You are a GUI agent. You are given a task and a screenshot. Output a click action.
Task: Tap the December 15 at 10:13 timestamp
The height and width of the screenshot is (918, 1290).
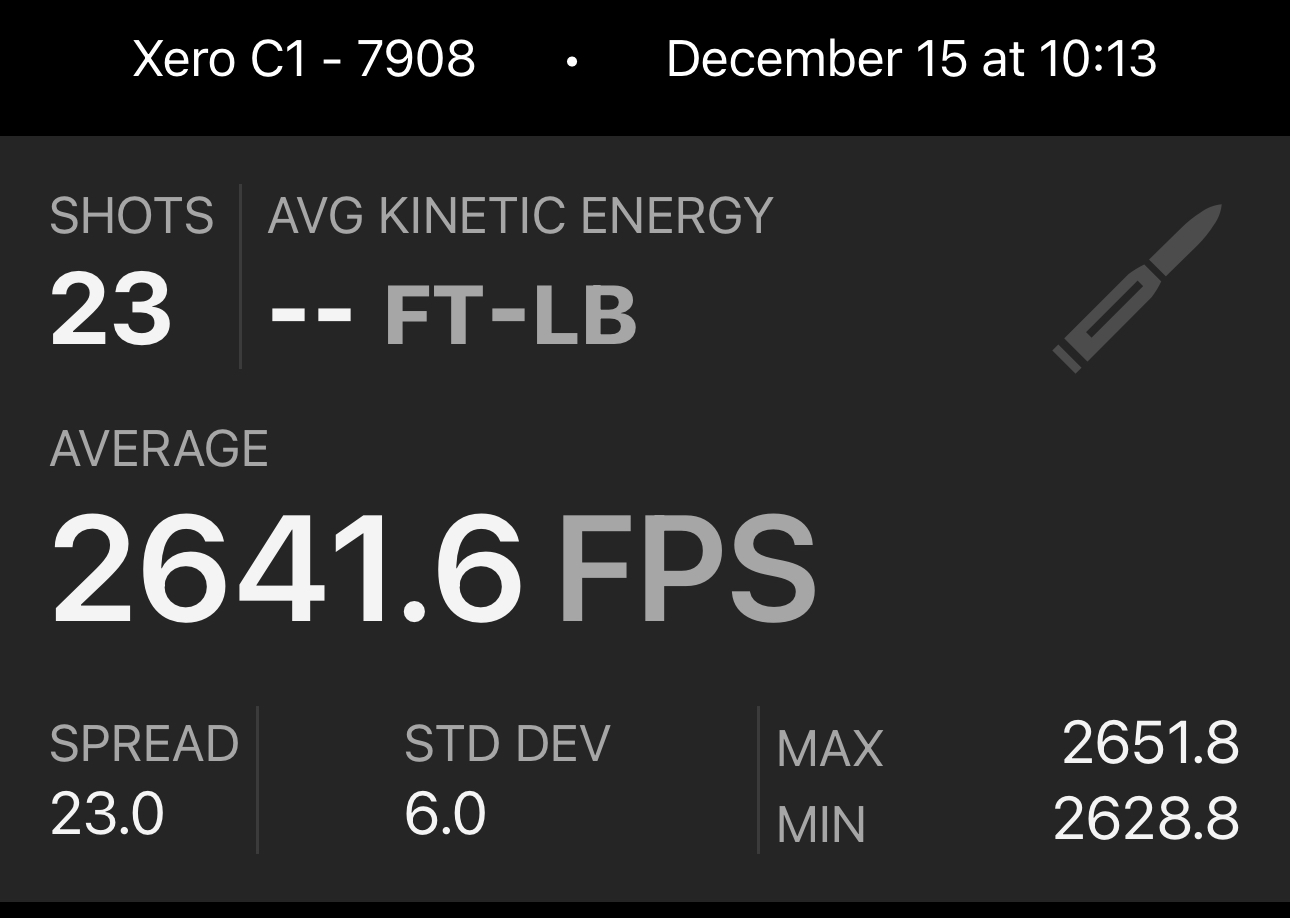[911, 58]
